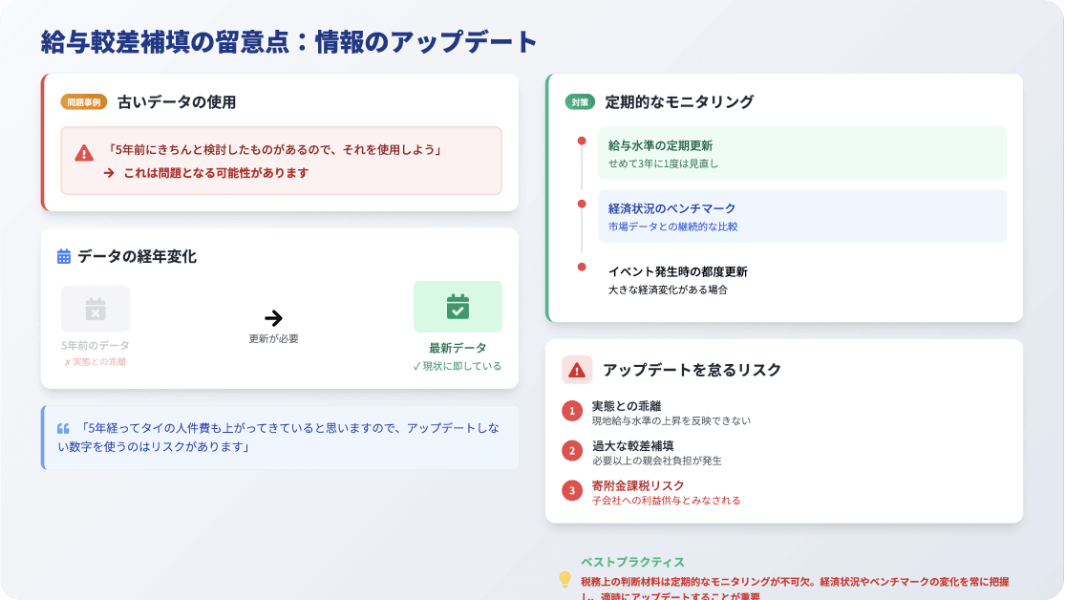Click the red circle number 1 badge
Screen dimensions: 1066x600
tap(572, 411)
